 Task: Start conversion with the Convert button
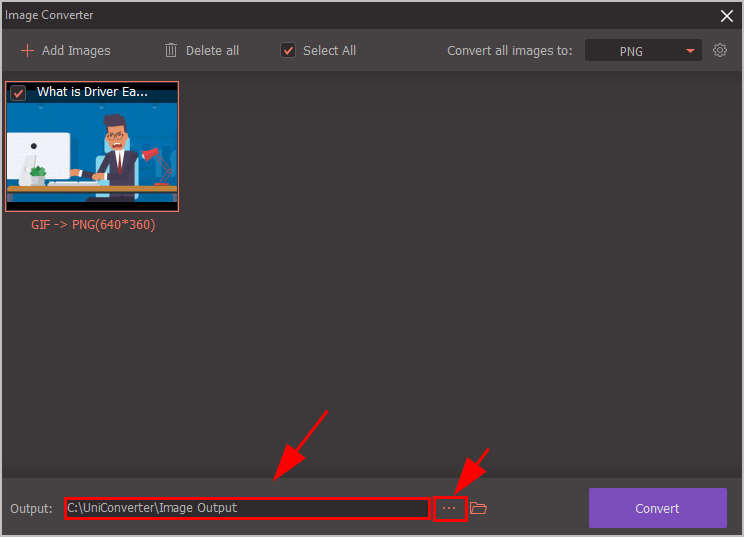pyautogui.click(x=658, y=508)
